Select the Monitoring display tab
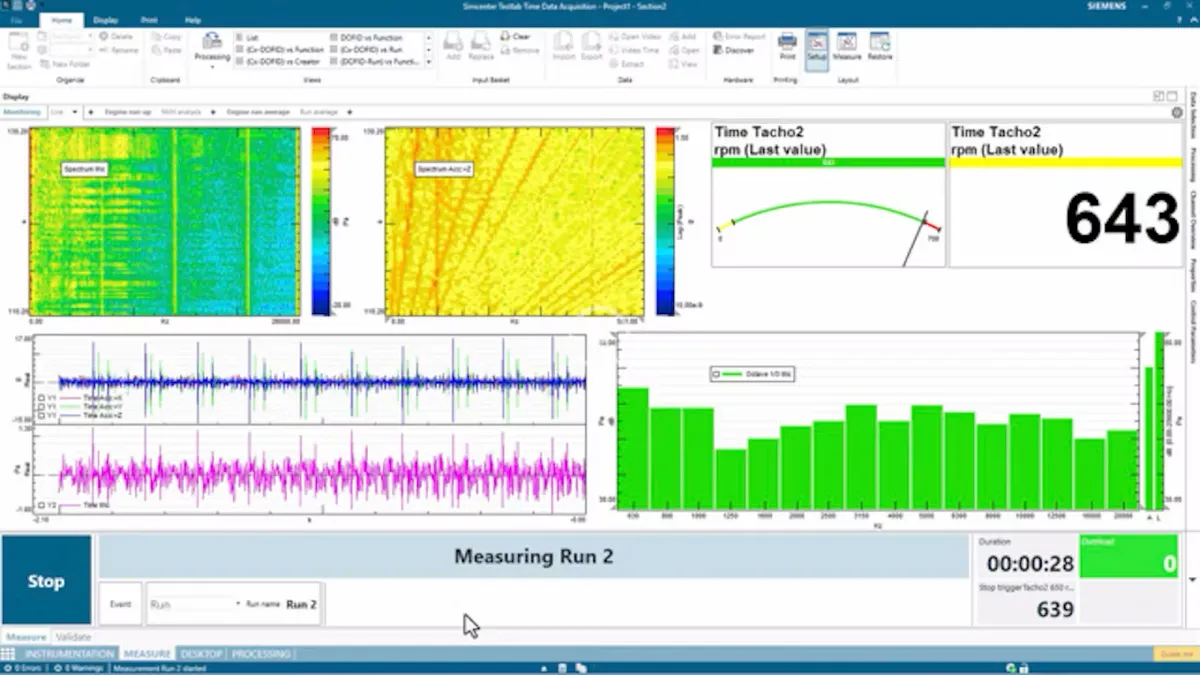1200x675 pixels. (22, 112)
